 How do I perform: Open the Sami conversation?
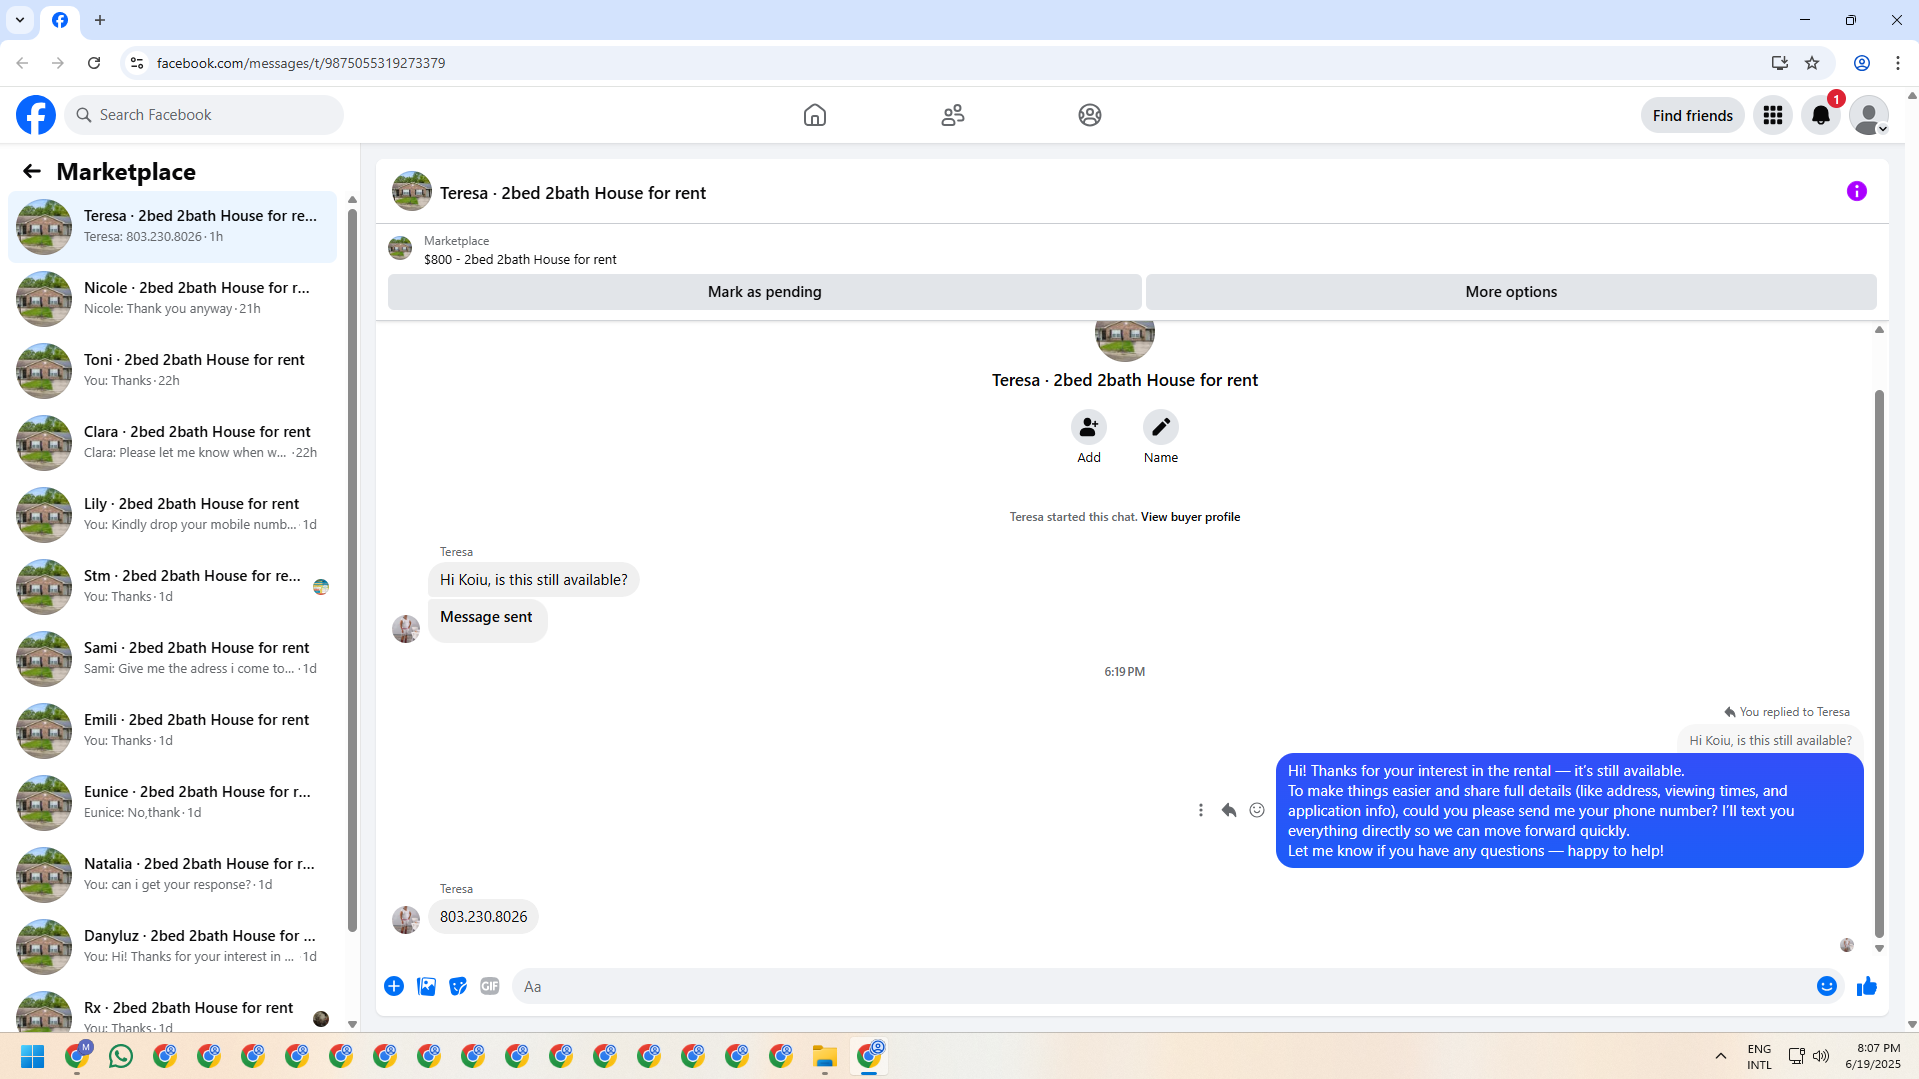point(173,658)
